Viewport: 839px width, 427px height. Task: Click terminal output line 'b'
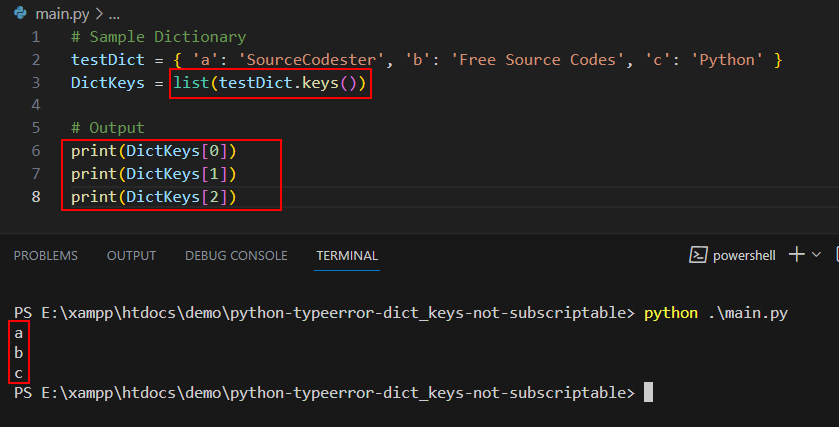[x=19, y=353]
